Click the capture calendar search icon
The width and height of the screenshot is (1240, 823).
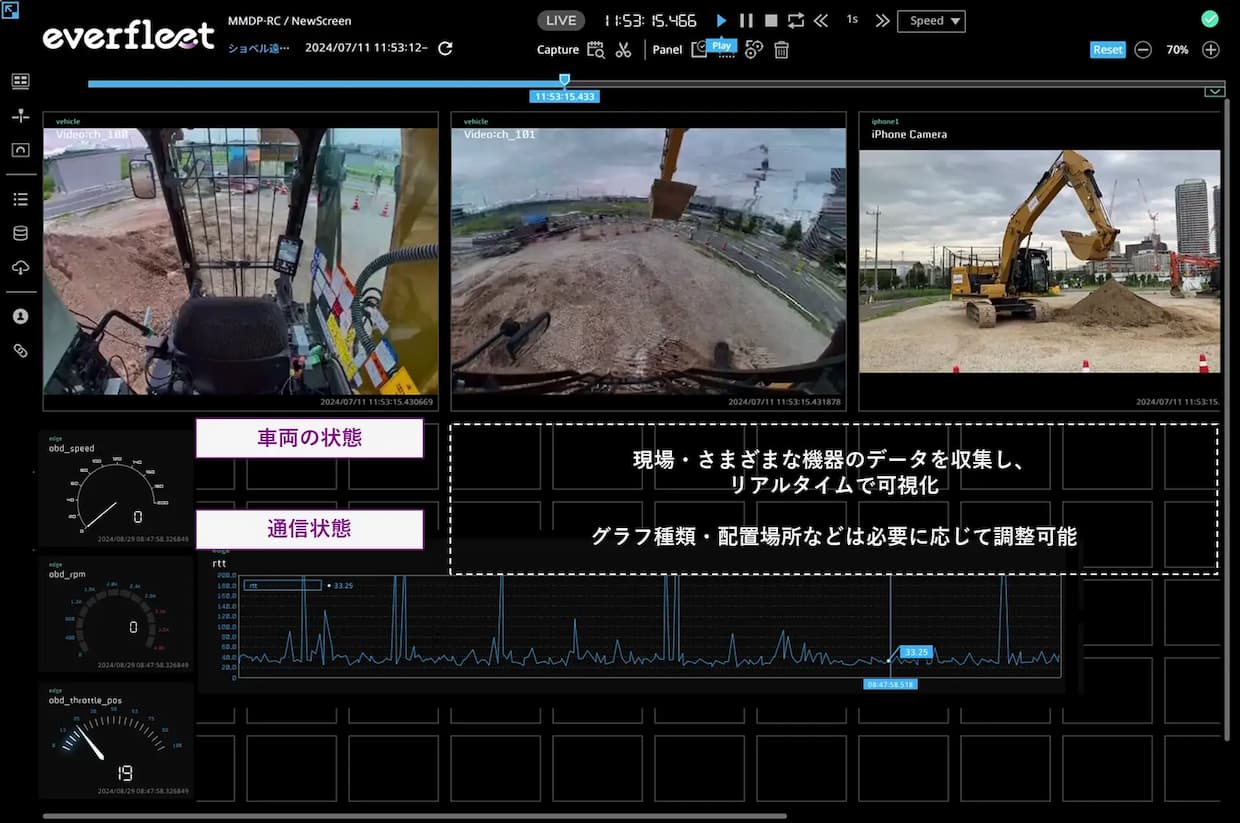[x=596, y=49]
